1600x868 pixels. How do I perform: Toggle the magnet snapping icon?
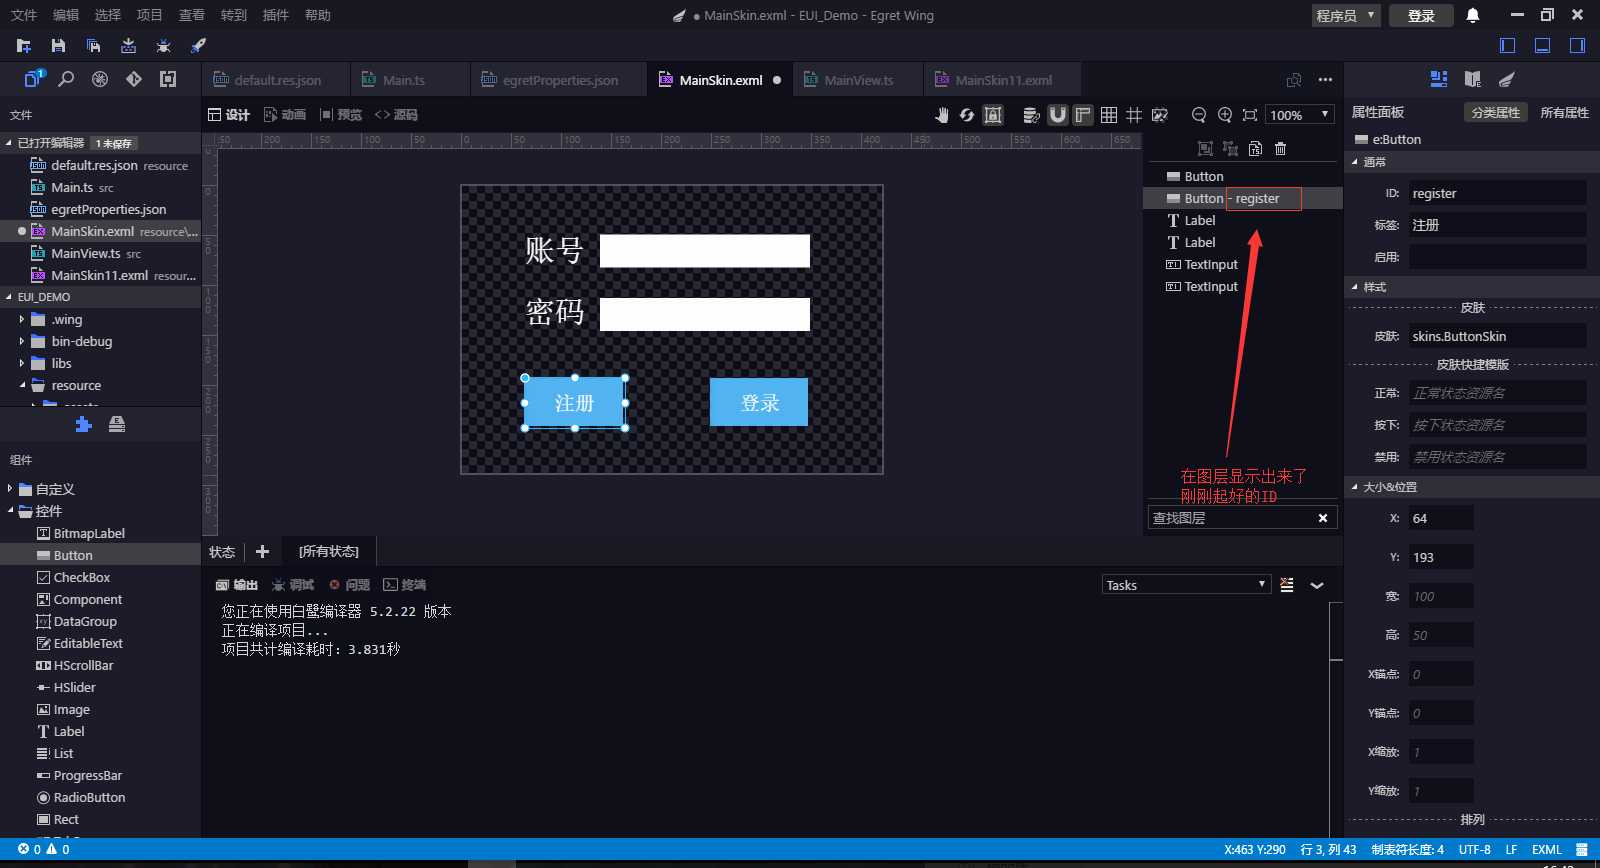(1057, 115)
